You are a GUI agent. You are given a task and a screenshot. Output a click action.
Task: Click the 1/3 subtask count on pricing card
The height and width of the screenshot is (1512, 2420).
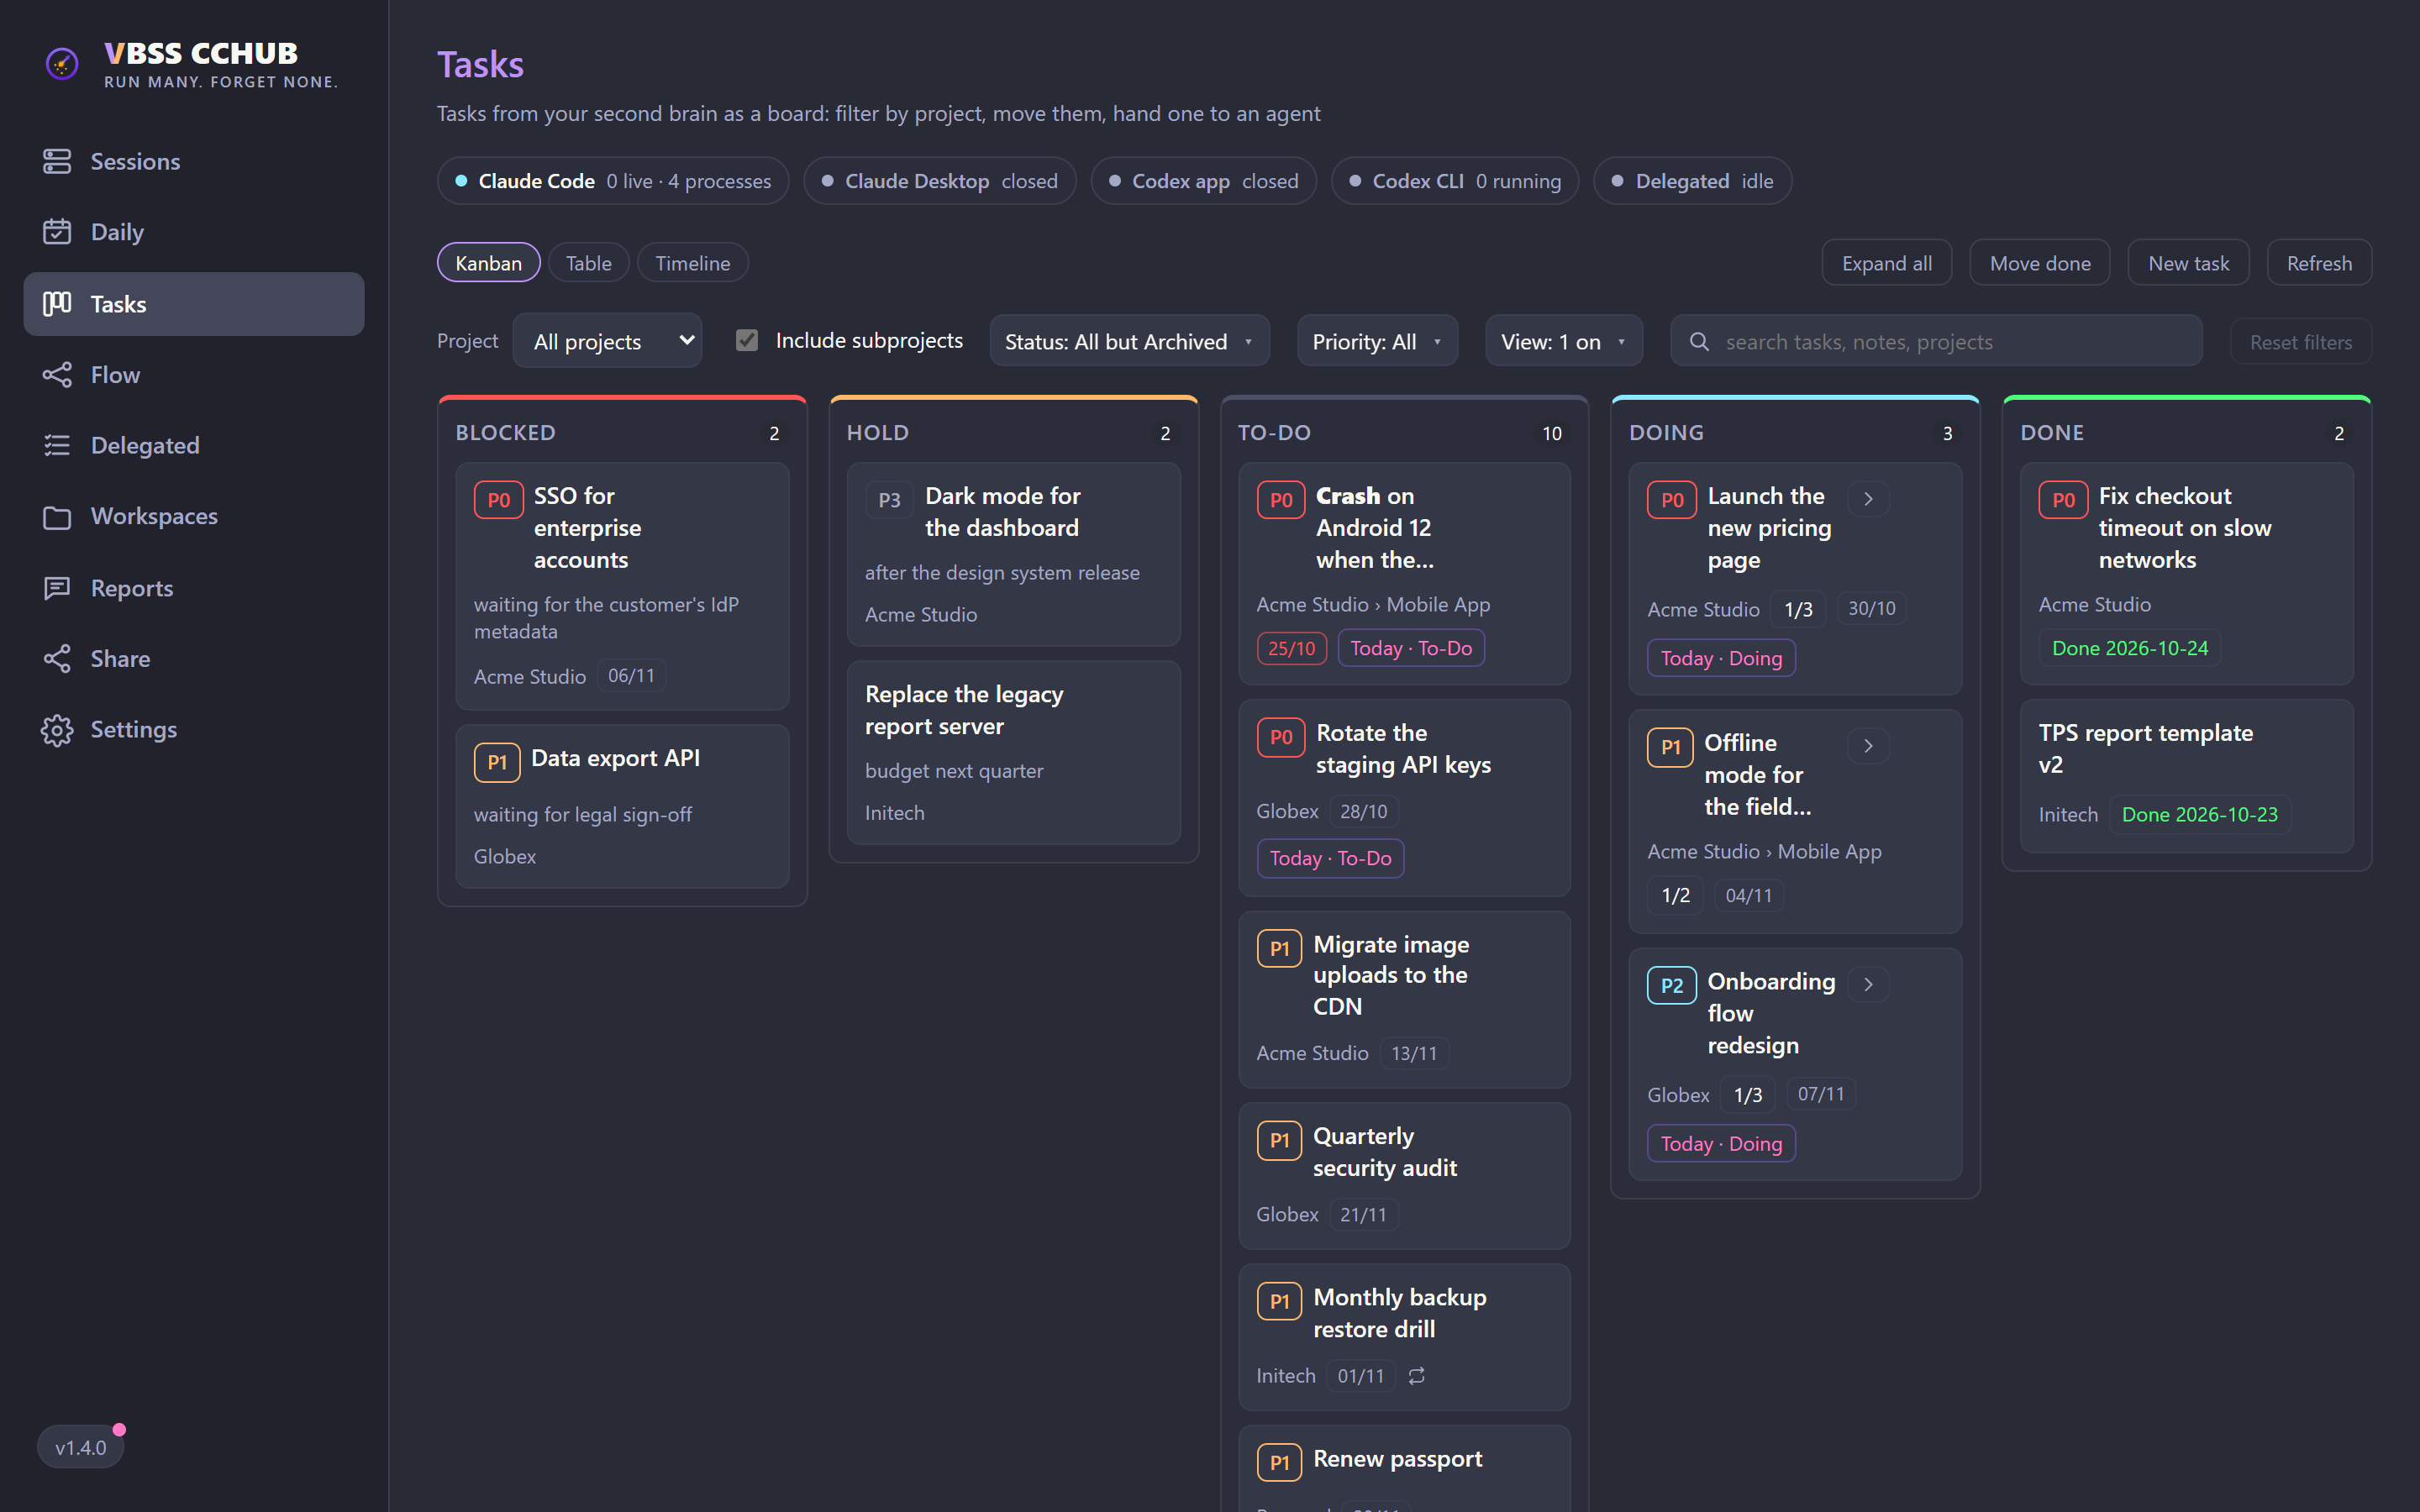point(1798,609)
